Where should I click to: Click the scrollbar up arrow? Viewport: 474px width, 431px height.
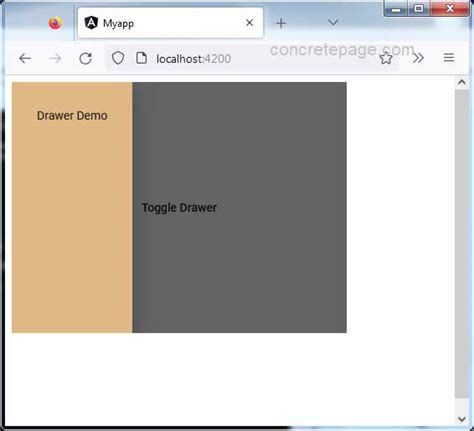click(x=462, y=82)
